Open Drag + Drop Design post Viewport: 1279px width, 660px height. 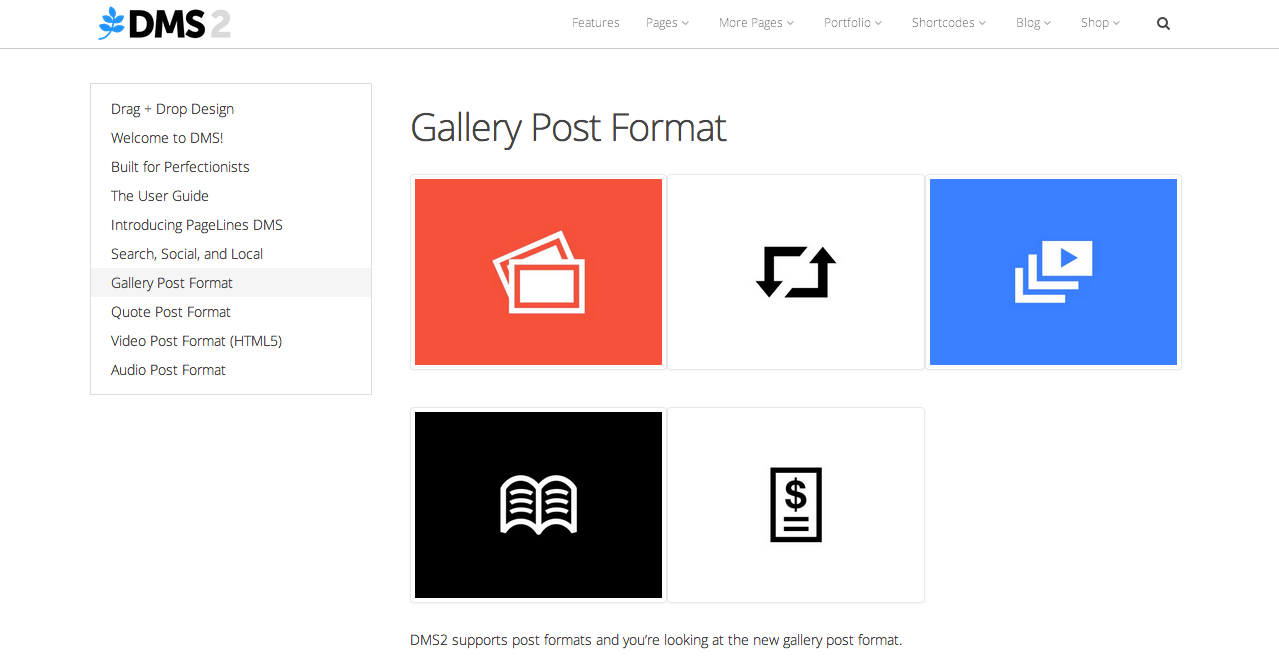pos(172,109)
